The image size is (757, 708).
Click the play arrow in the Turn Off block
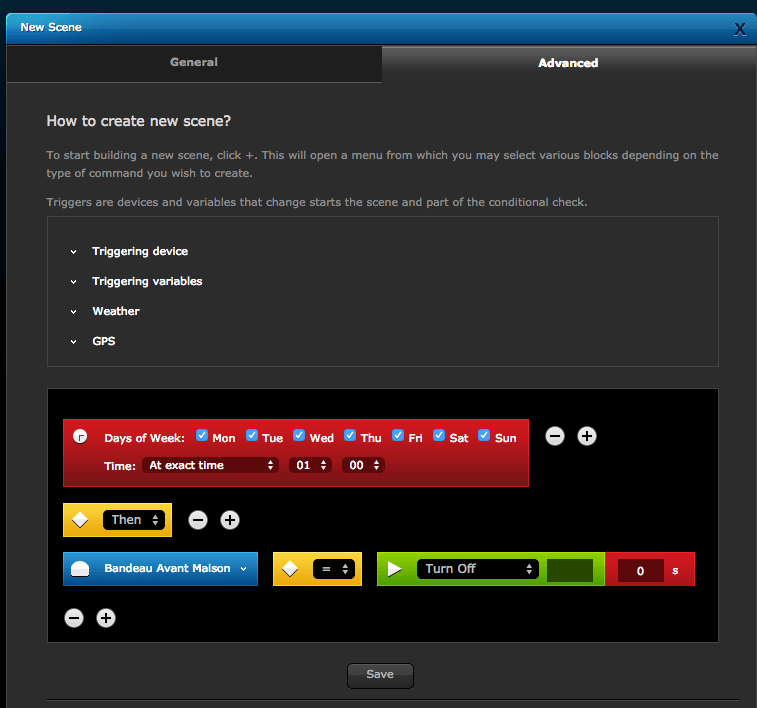click(394, 569)
